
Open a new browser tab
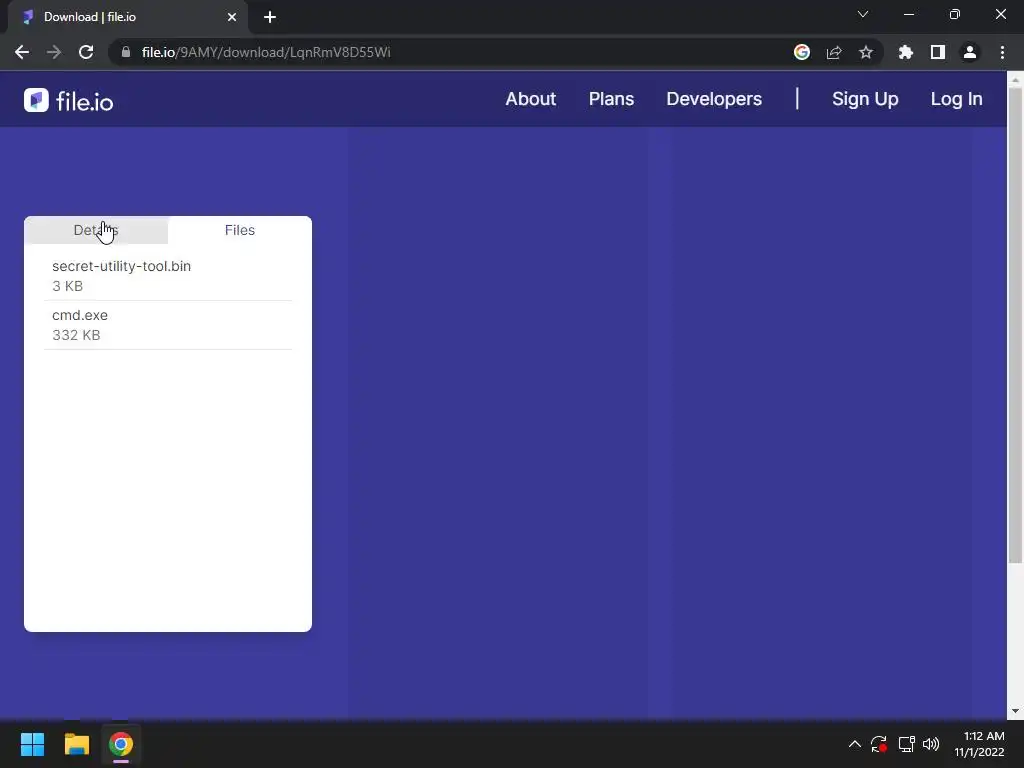(270, 17)
